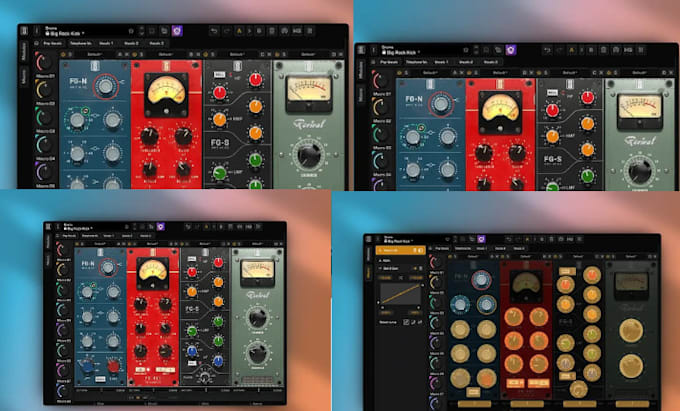Toggle FG-S module power in top-left window
The width and height of the screenshot is (680, 411).
point(206,54)
